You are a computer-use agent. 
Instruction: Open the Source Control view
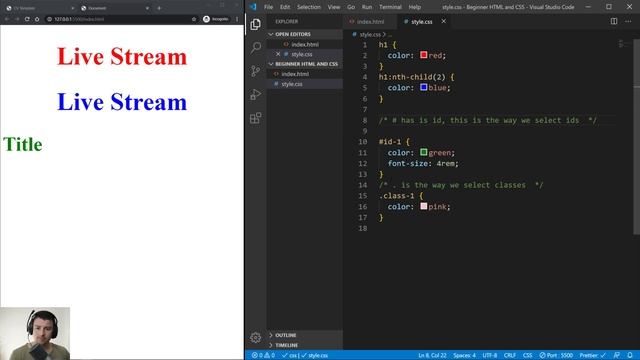coord(256,71)
